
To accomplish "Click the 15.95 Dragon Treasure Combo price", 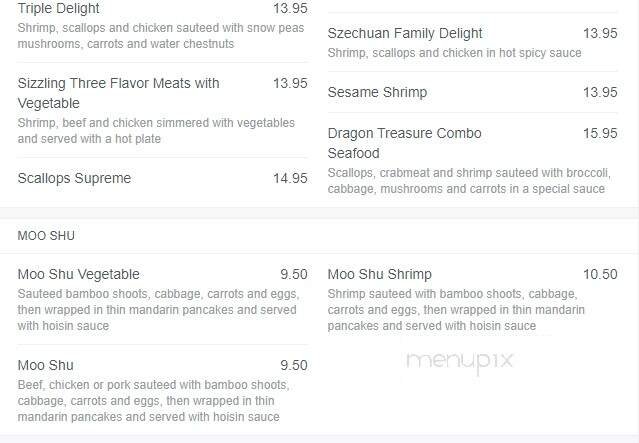I will coord(600,133).
